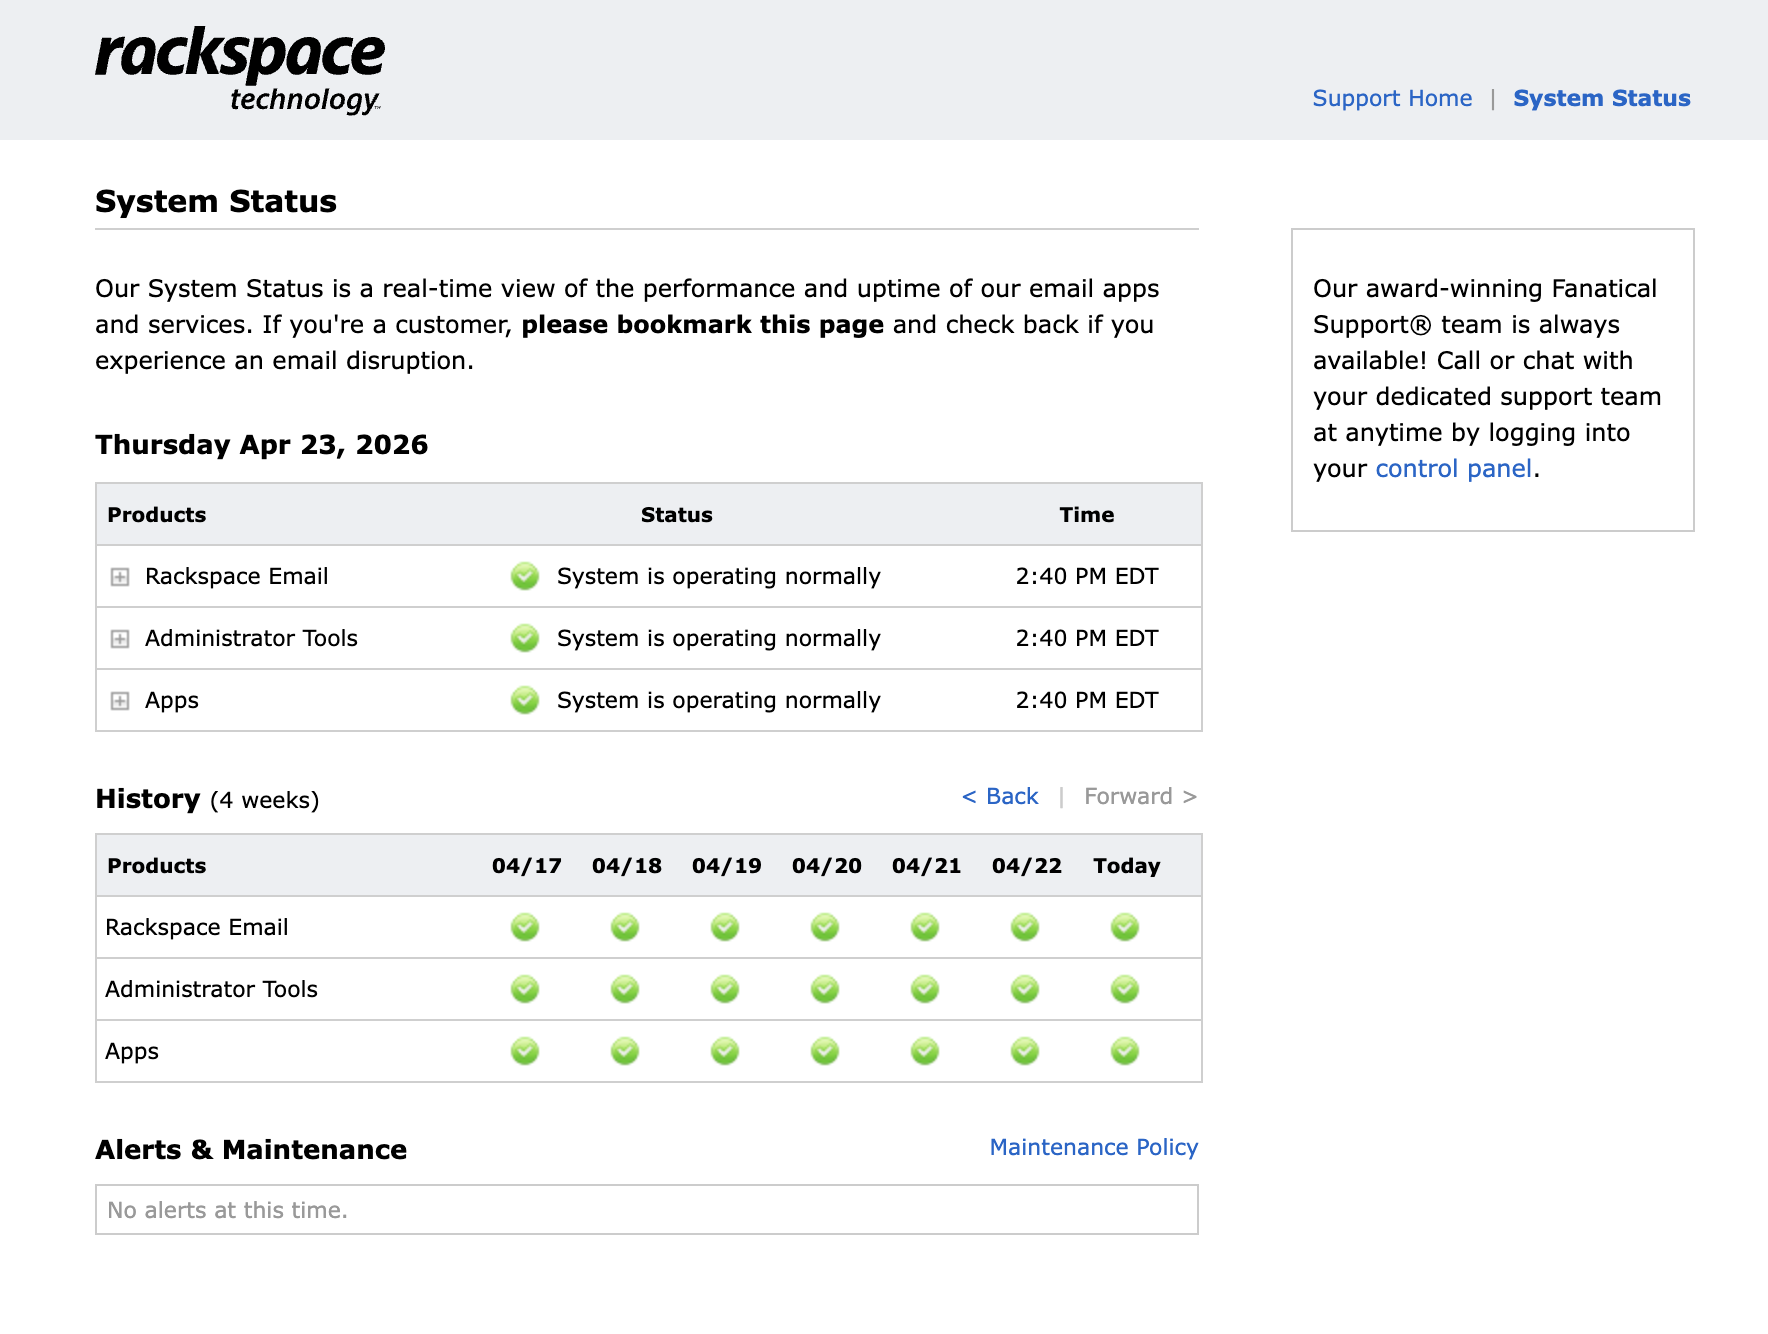The image size is (1768, 1334).
Task: Select Administrator Tools history icon for 04/19
Action: coord(725,989)
